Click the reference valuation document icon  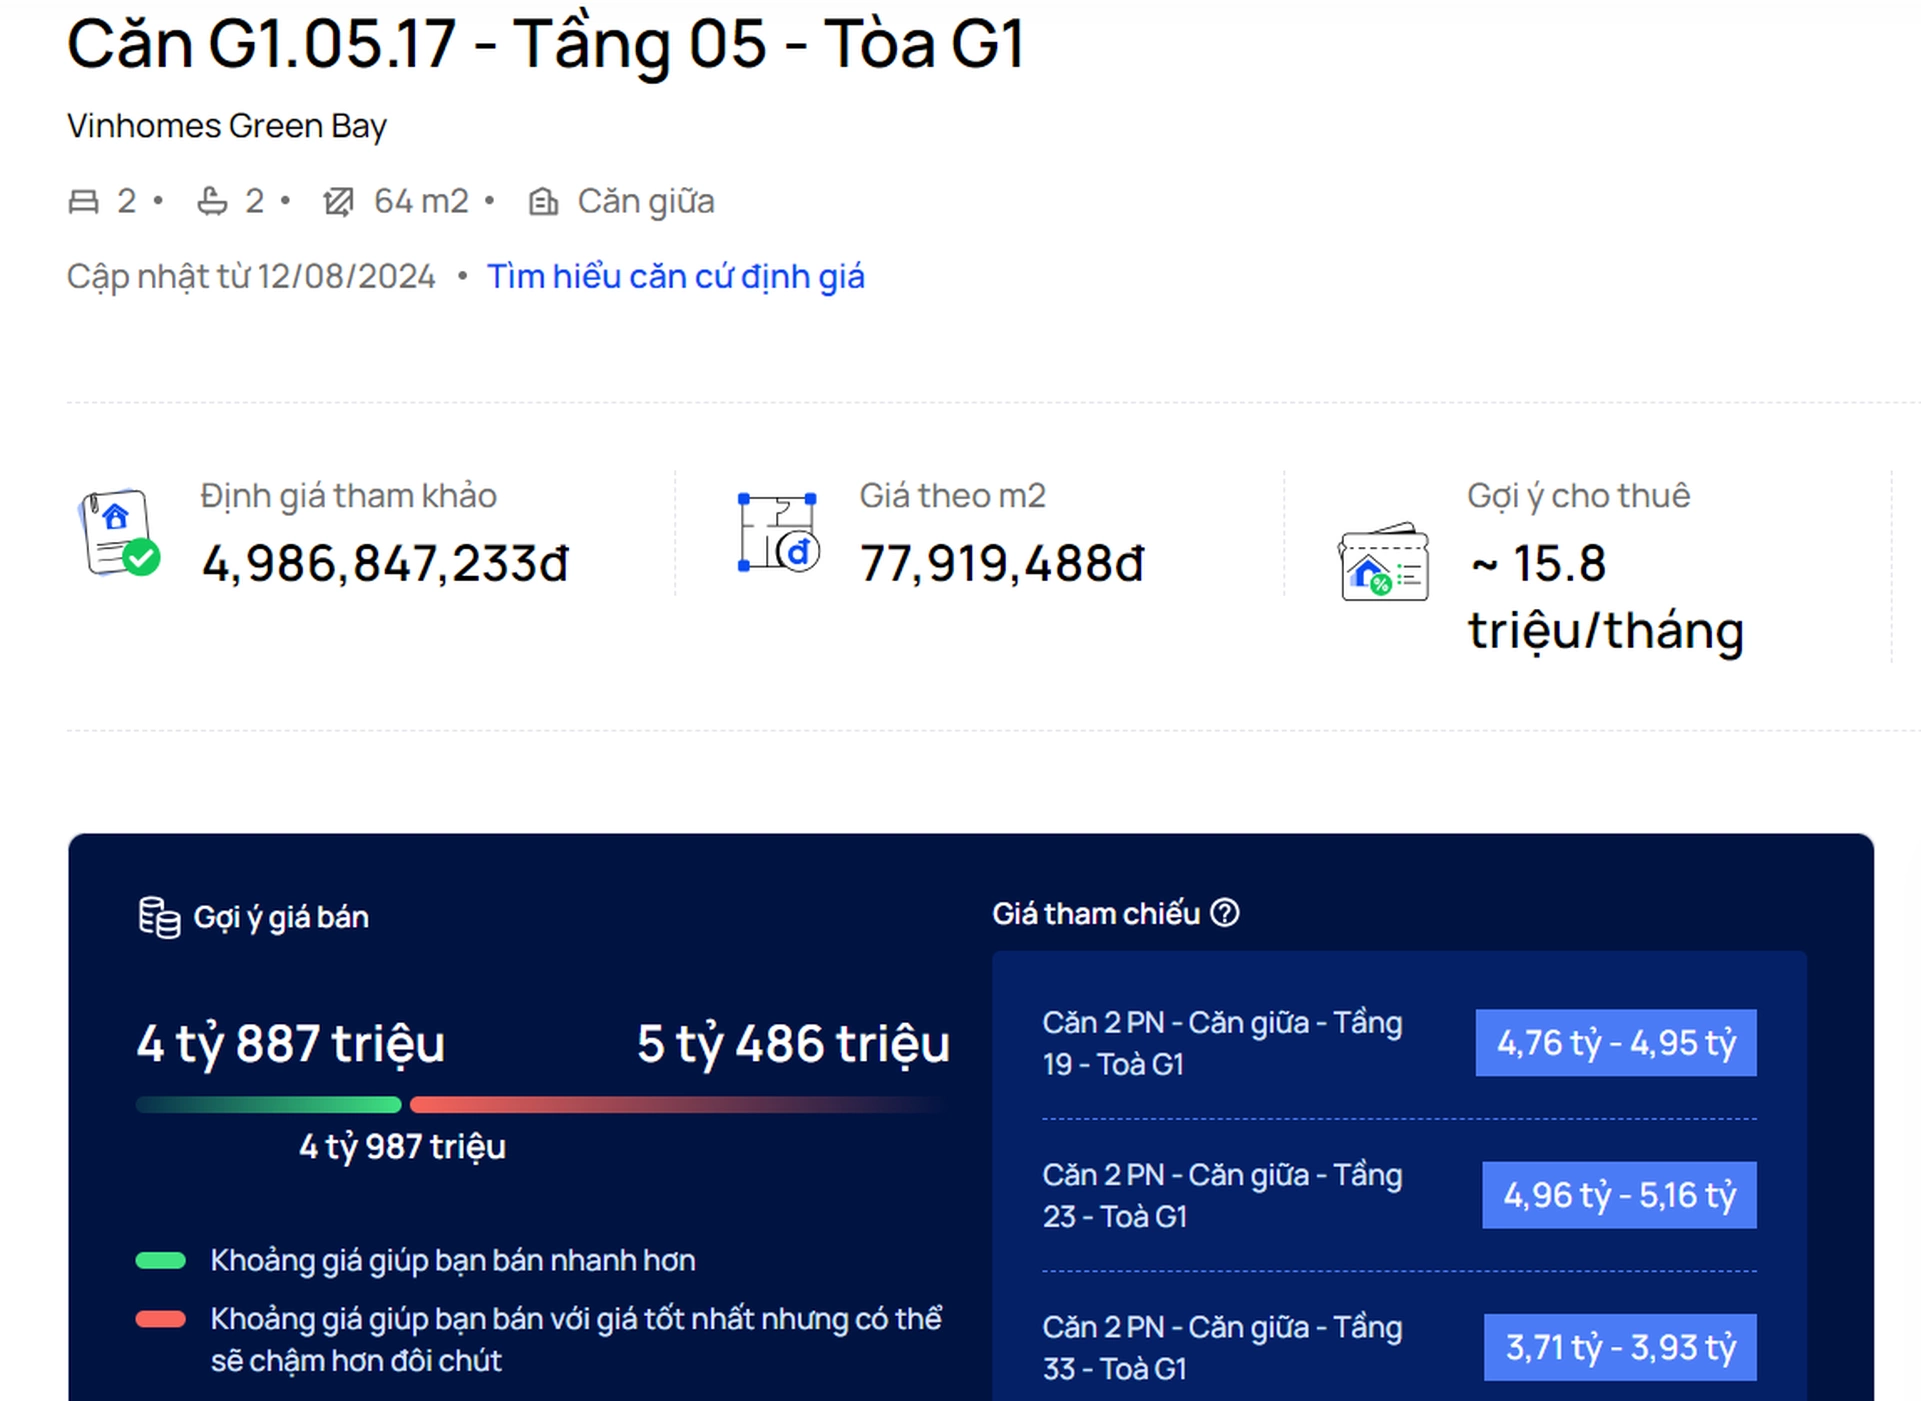pyautogui.click(x=119, y=533)
